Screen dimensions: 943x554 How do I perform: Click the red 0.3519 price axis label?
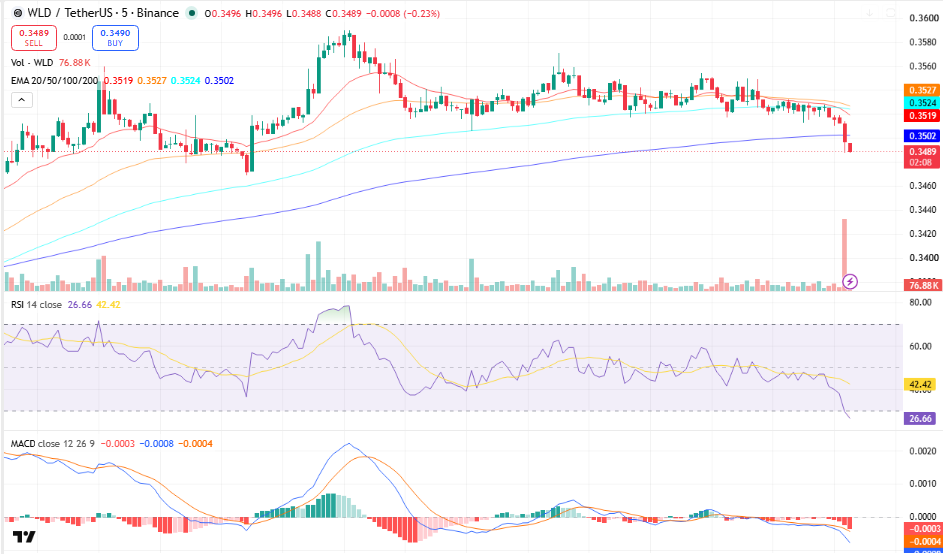[921, 114]
